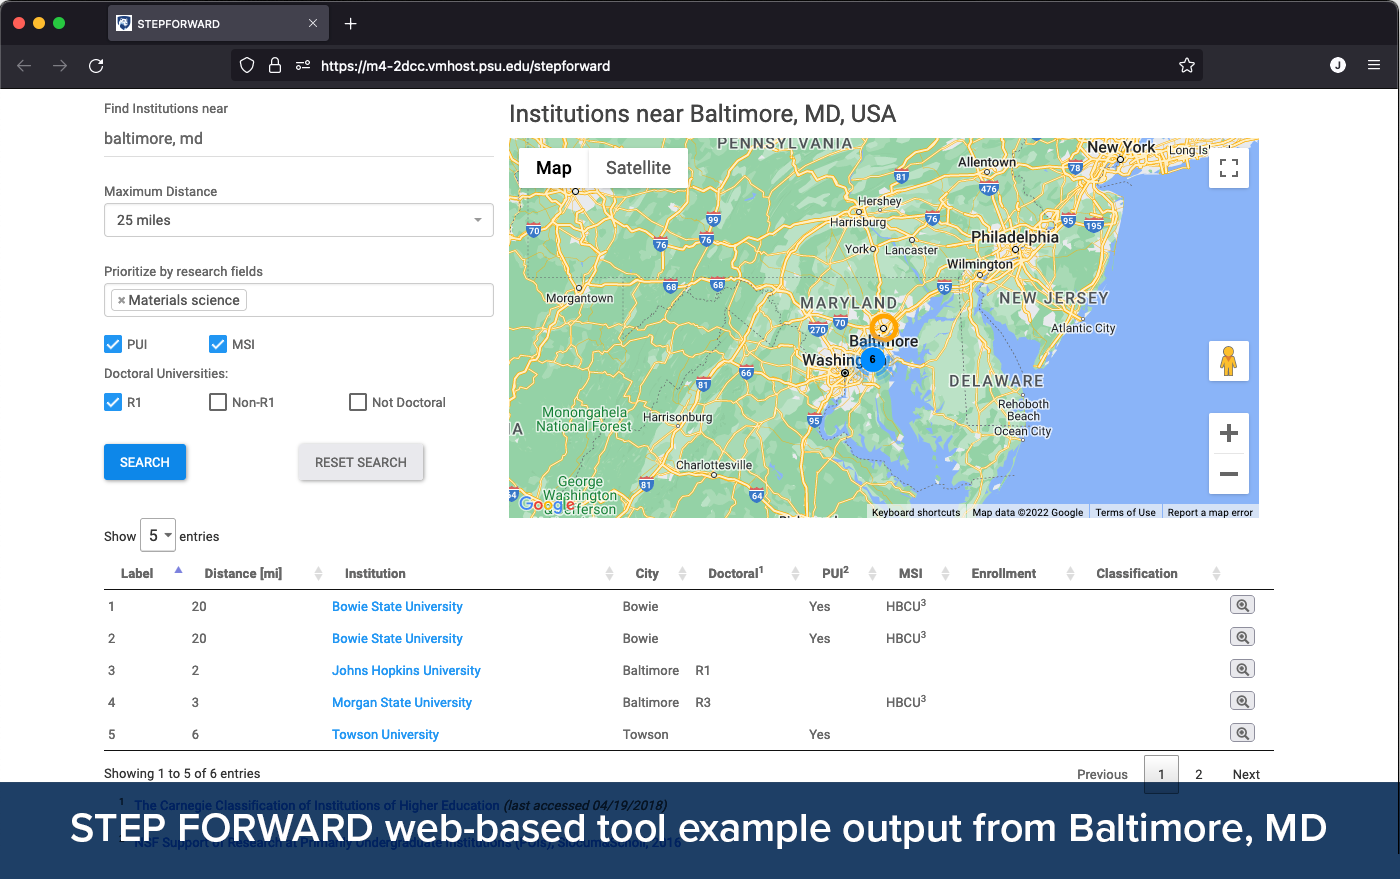The height and width of the screenshot is (879, 1400).
Task: Sort table by Label column
Action: click(146, 573)
